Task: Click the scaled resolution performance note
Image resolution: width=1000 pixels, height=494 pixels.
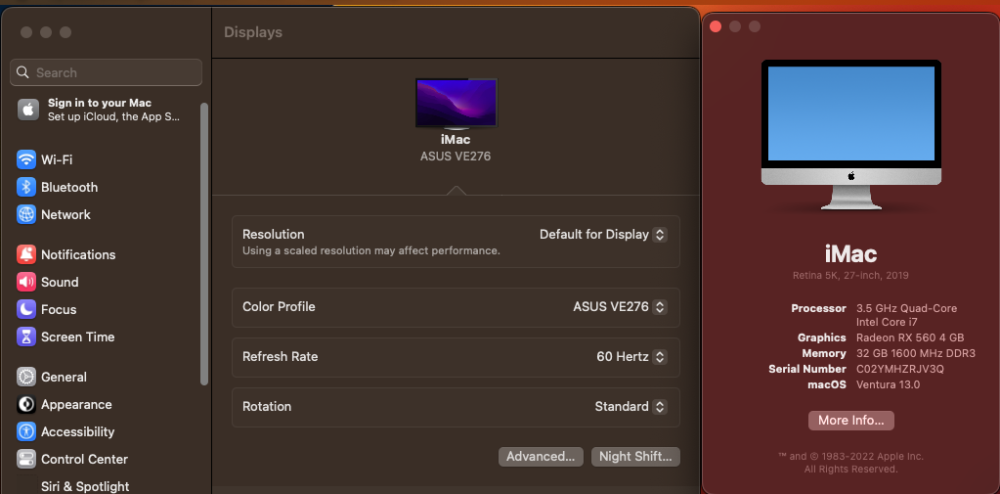Action: click(x=371, y=251)
